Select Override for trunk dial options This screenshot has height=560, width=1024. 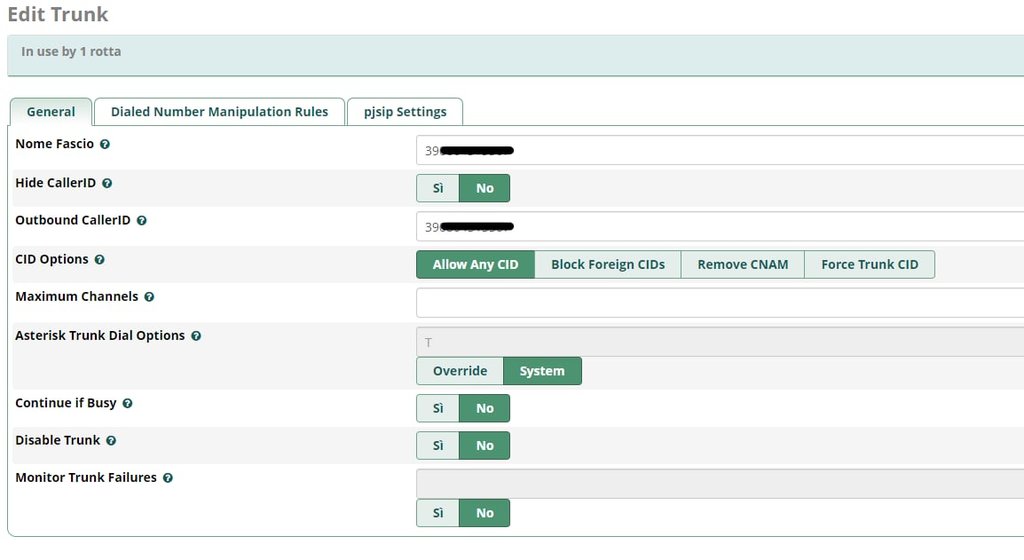(x=460, y=371)
